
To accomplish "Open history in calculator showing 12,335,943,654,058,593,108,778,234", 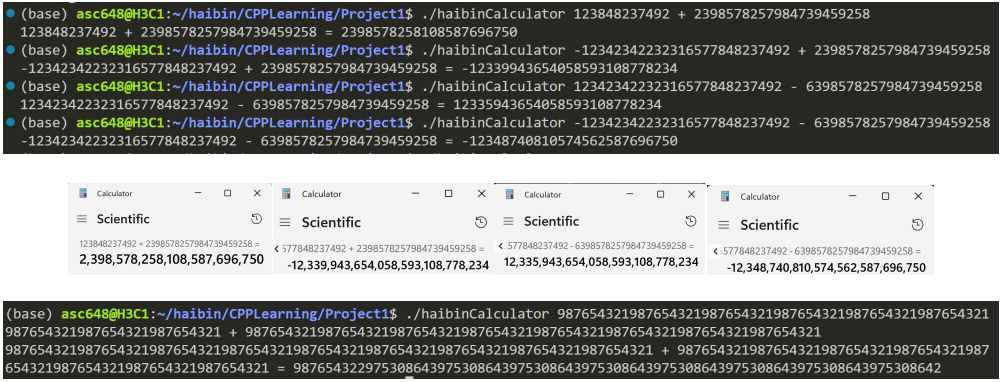I will click(690, 221).
